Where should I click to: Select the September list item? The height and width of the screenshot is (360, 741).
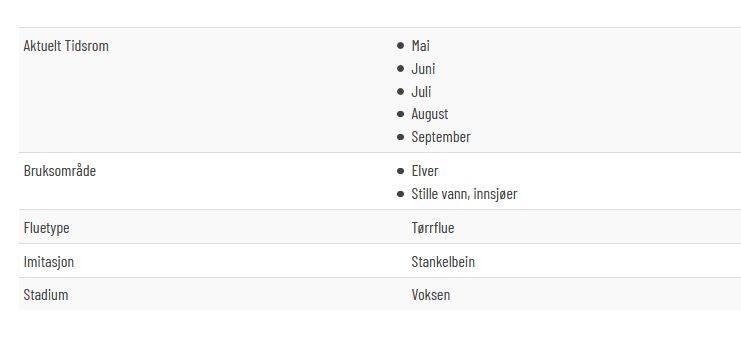(441, 137)
